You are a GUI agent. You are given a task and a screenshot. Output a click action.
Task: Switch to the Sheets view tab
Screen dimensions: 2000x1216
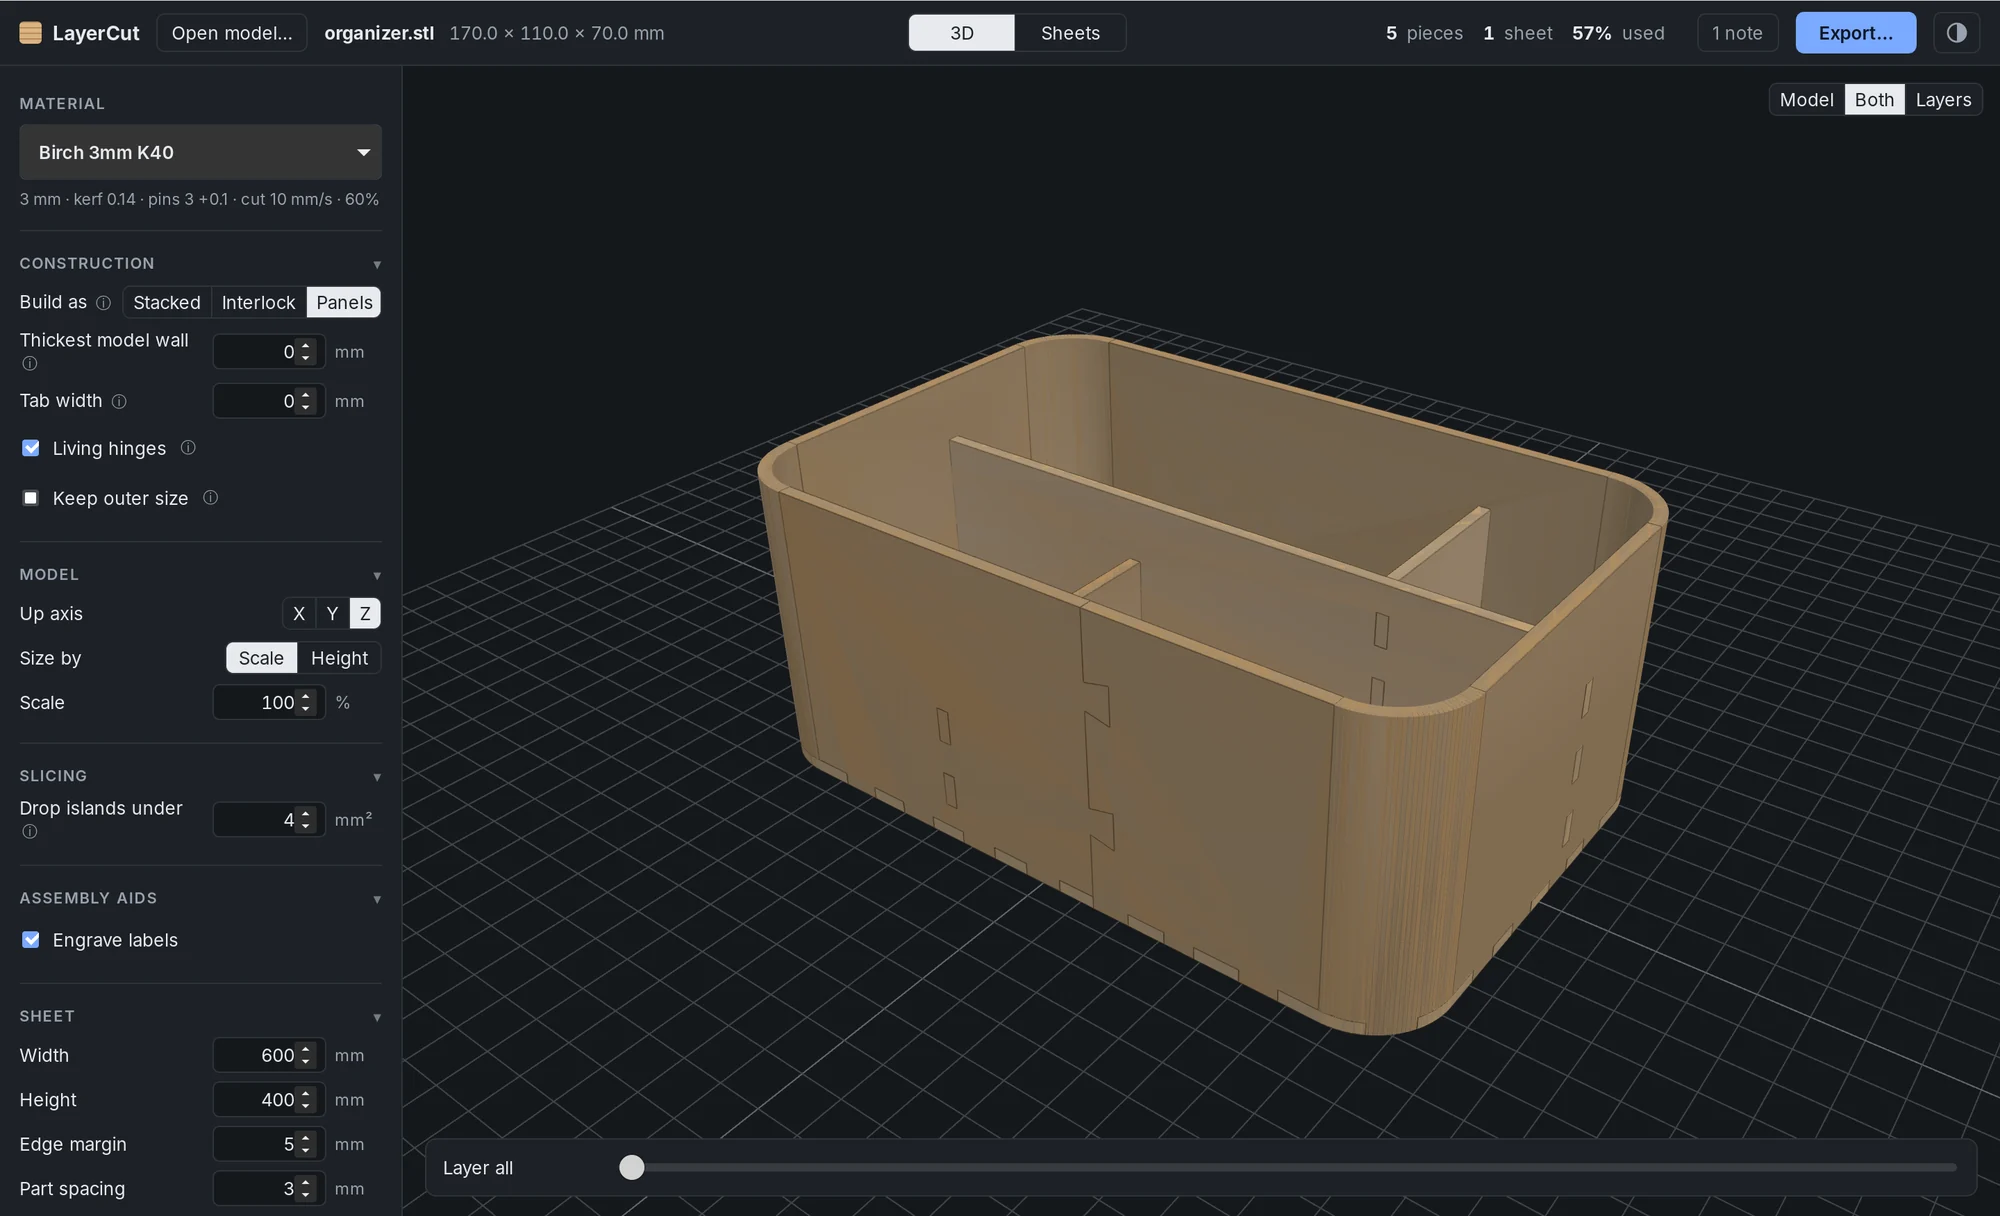tap(1070, 33)
